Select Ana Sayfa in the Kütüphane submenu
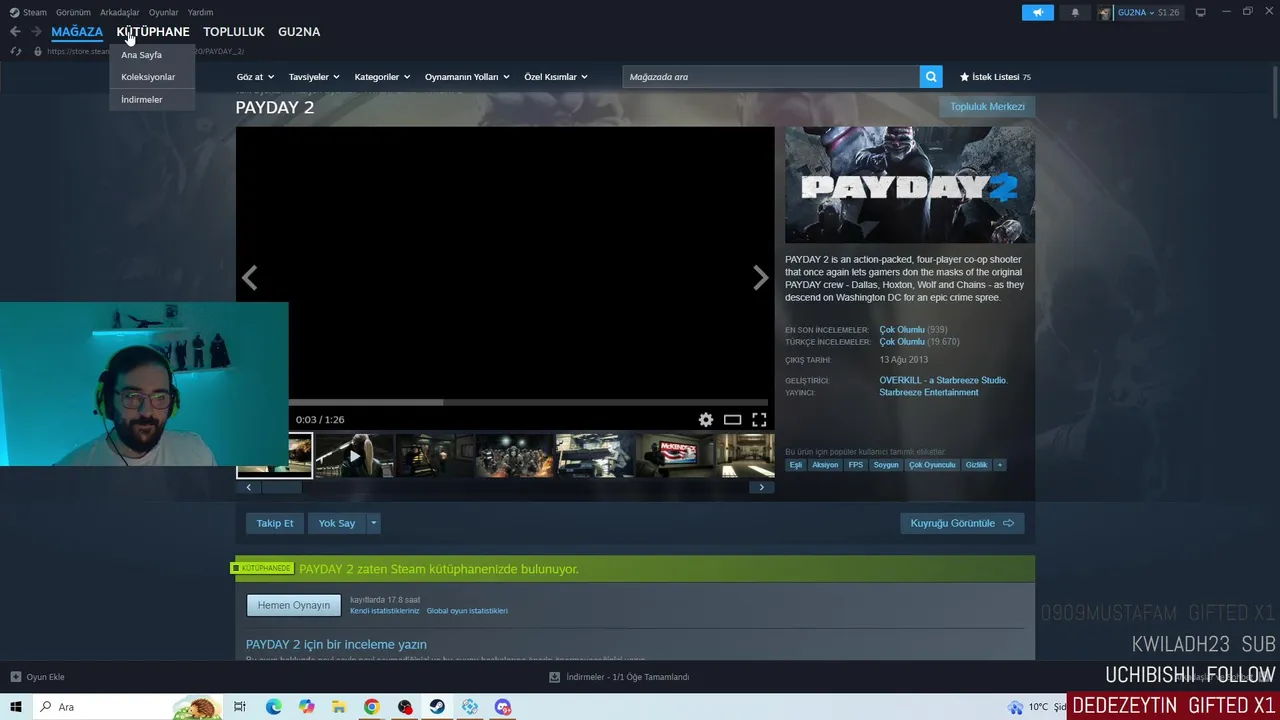This screenshot has height=720, width=1280. [141, 55]
